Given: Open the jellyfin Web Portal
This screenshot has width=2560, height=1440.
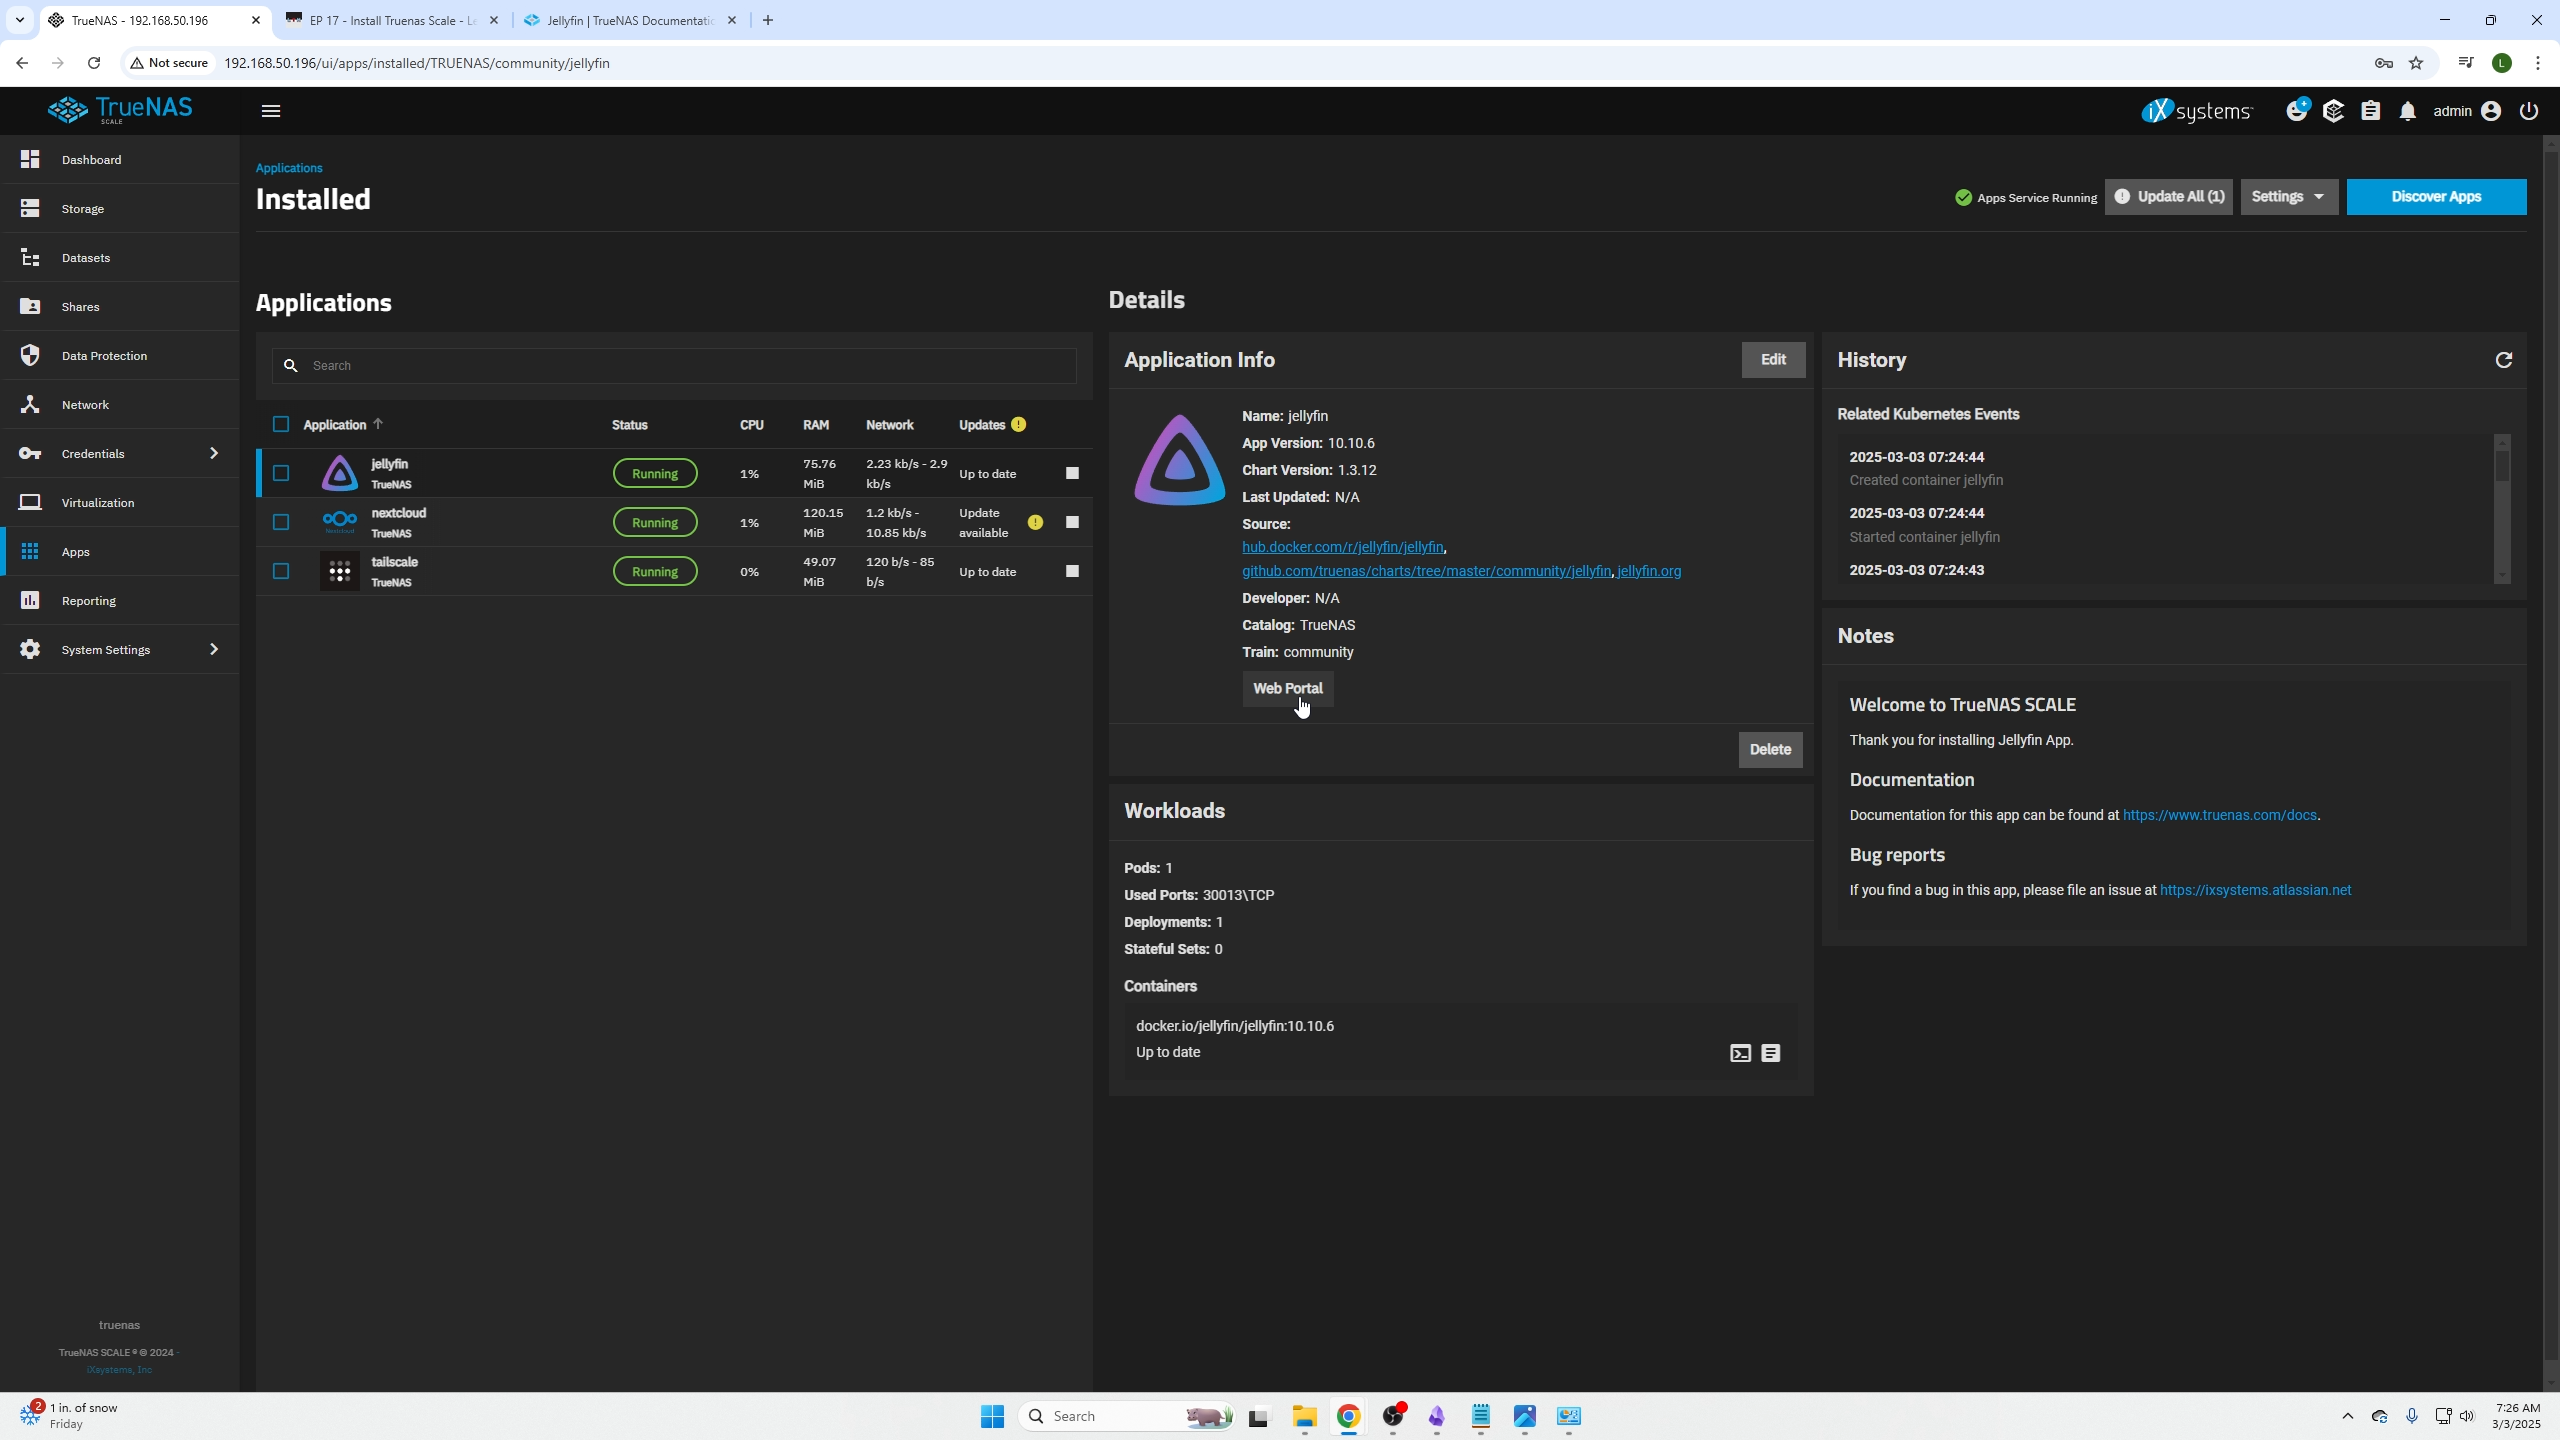Looking at the screenshot, I should (1287, 689).
